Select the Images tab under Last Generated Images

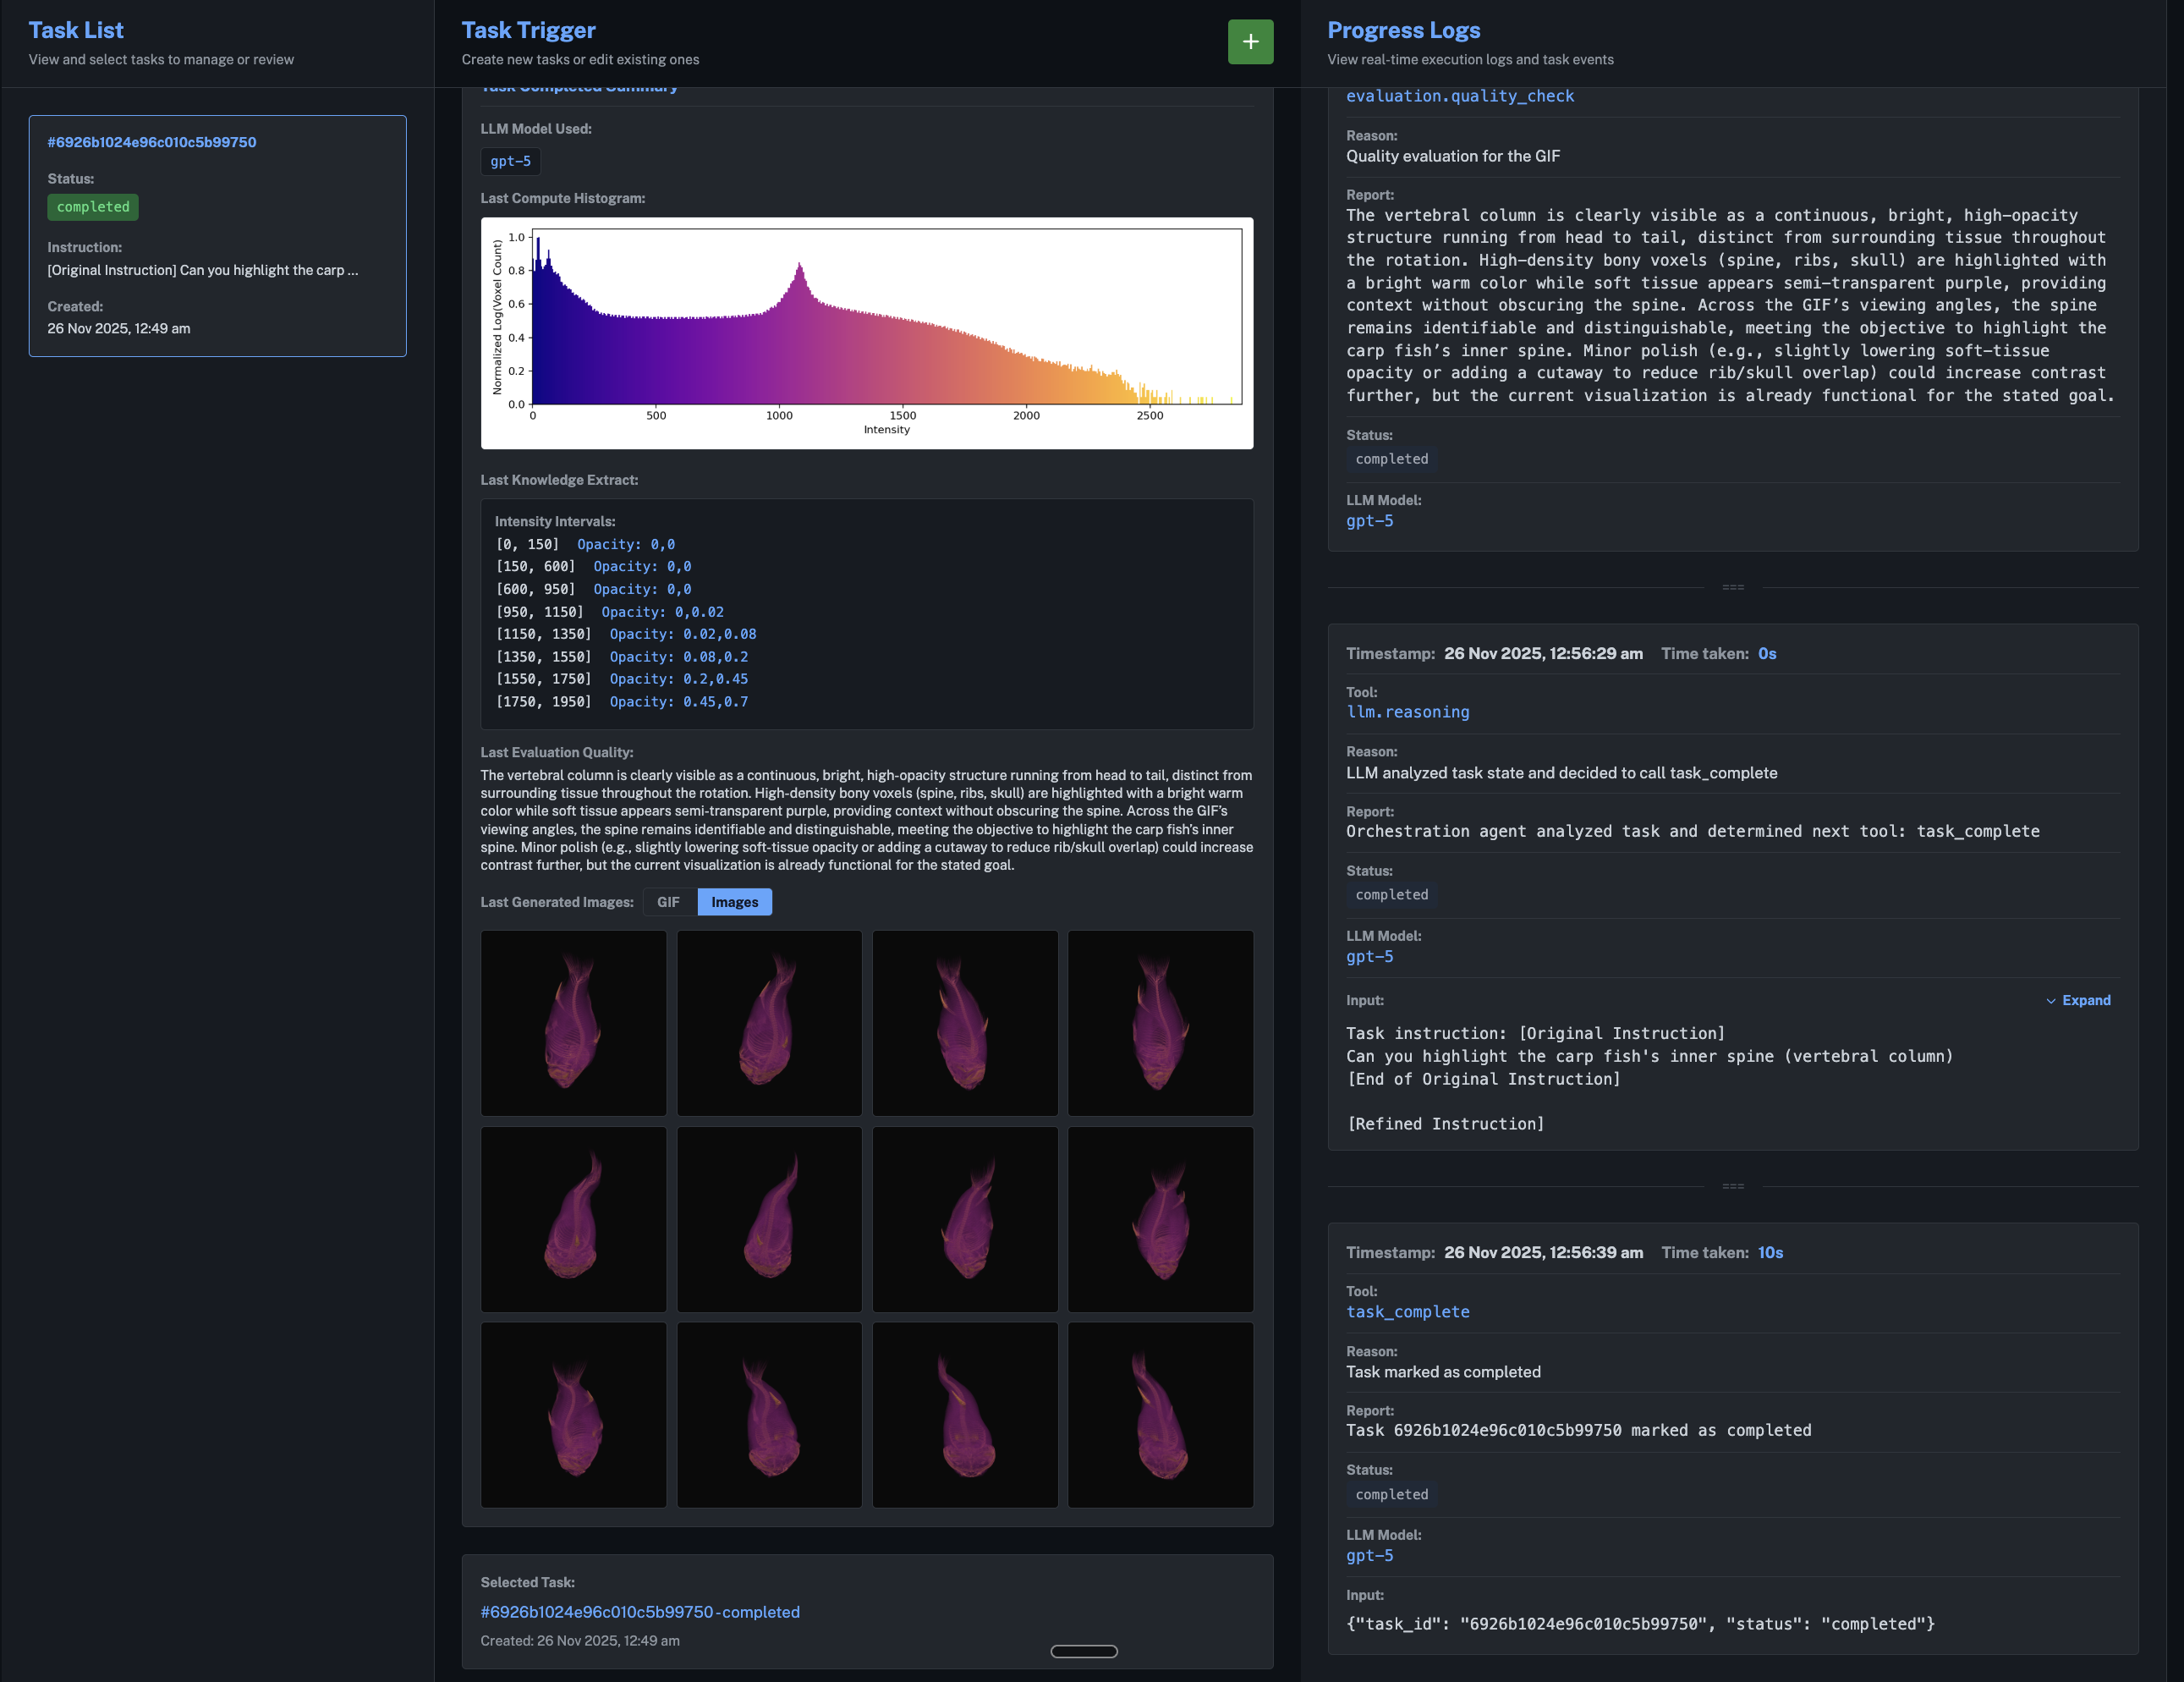point(735,901)
